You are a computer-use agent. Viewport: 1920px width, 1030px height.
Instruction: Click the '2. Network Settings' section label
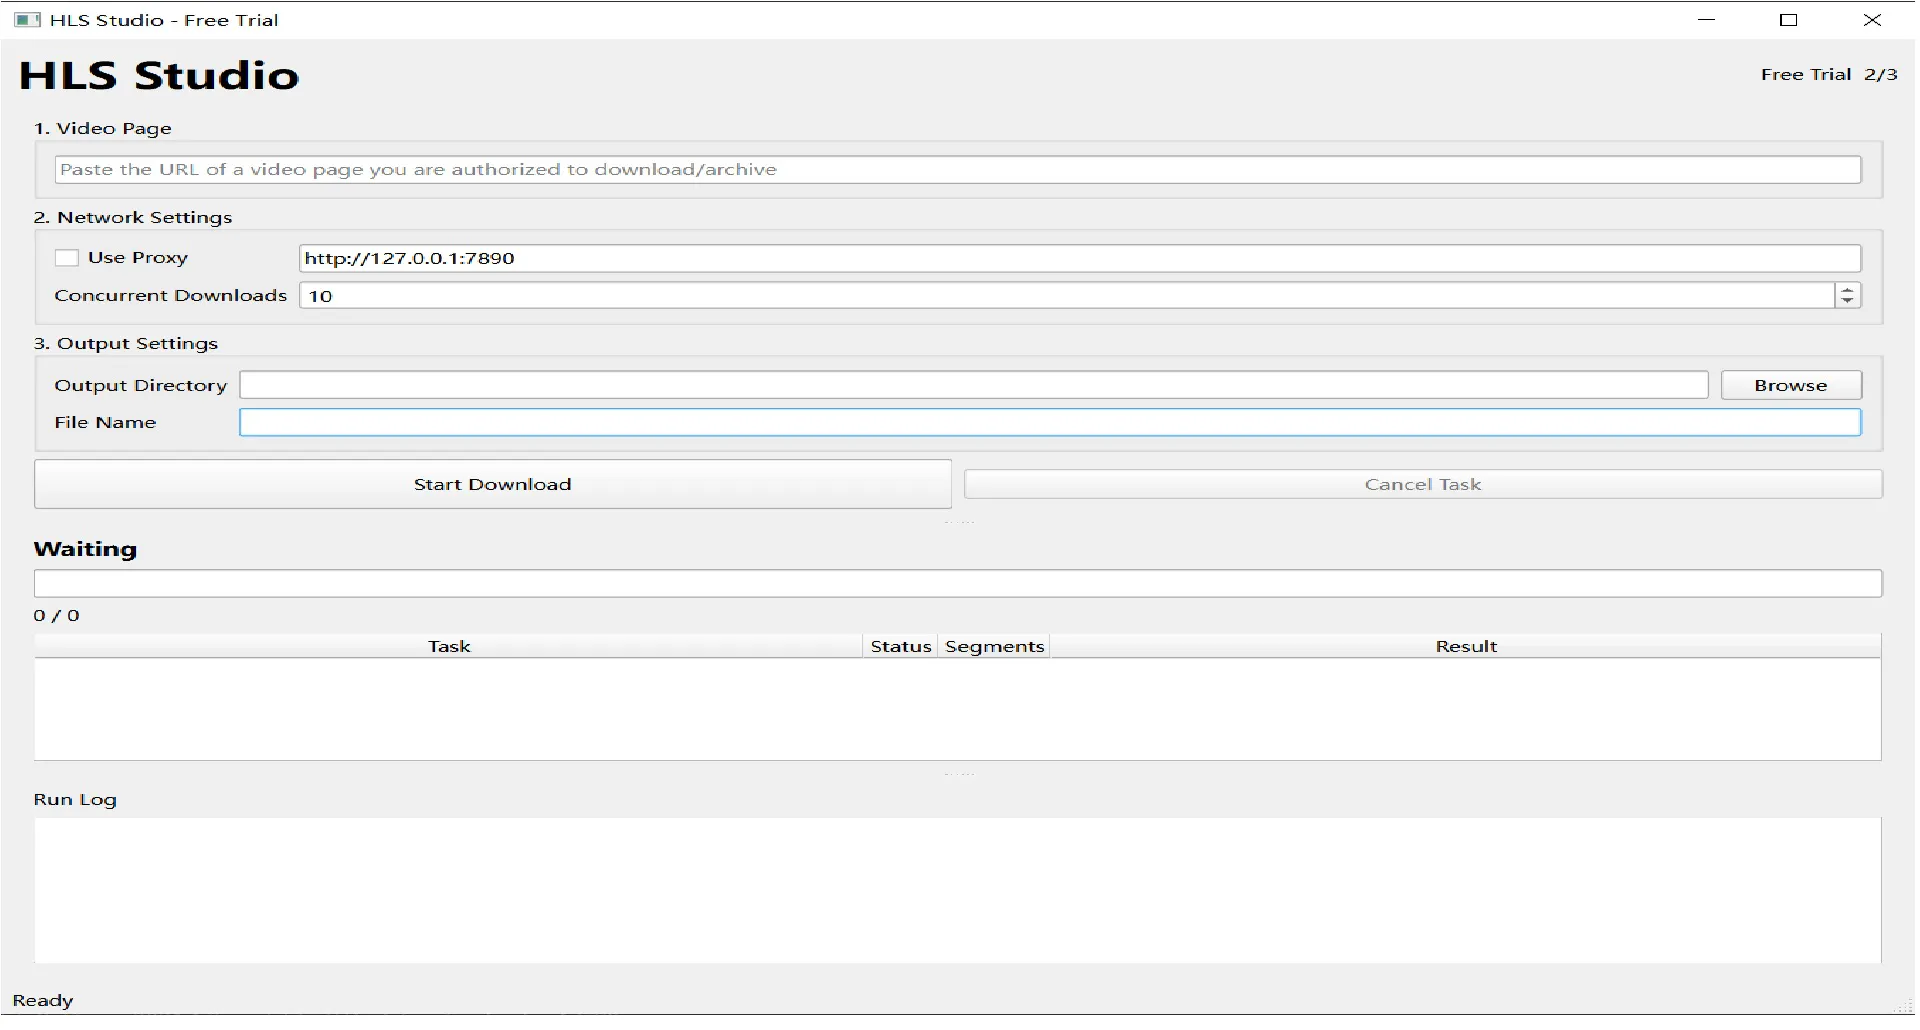(x=133, y=218)
